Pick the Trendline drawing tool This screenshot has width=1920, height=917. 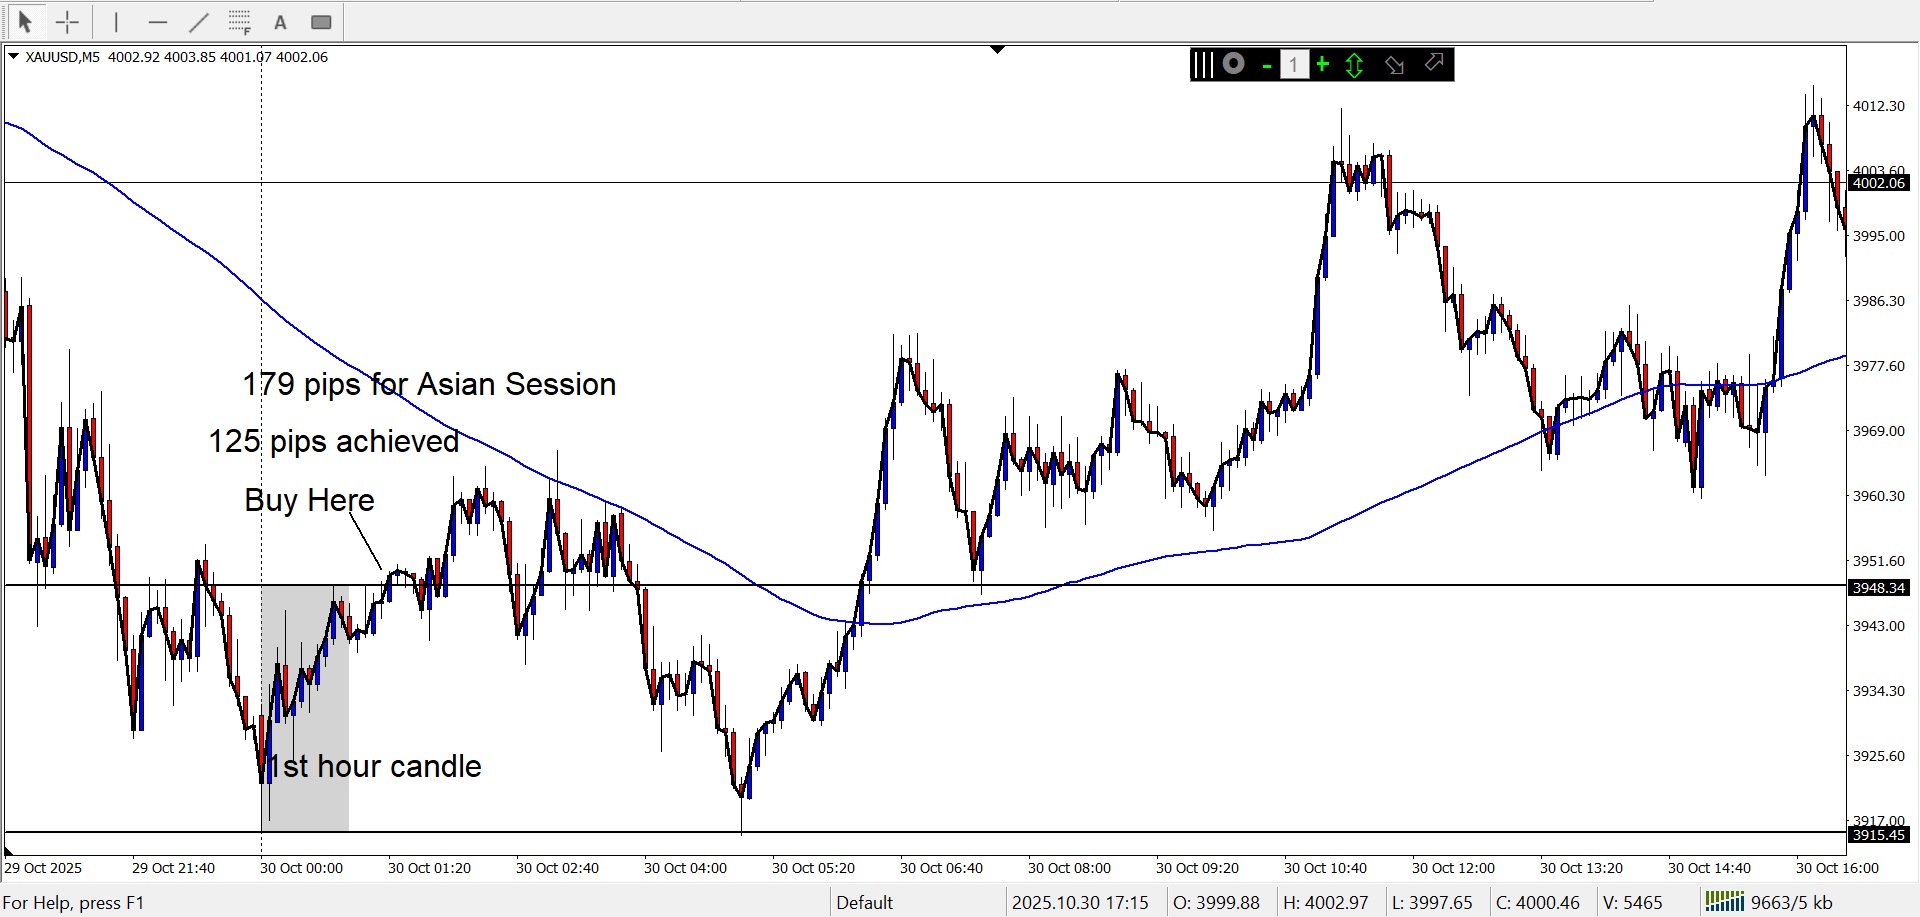(199, 21)
